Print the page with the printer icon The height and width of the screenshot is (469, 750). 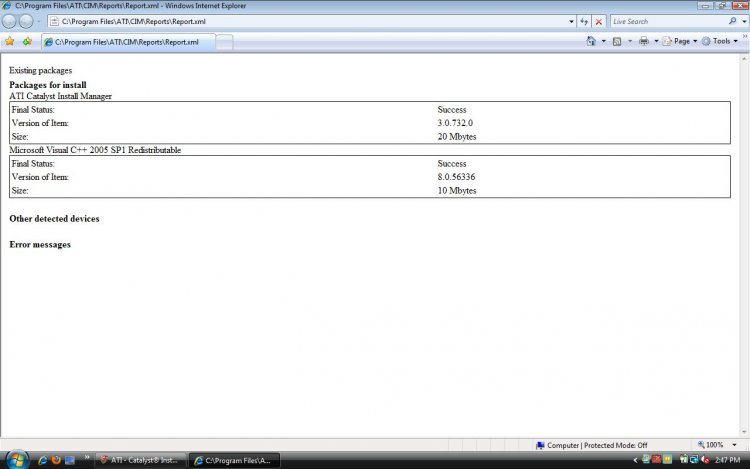[x=644, y=41]
